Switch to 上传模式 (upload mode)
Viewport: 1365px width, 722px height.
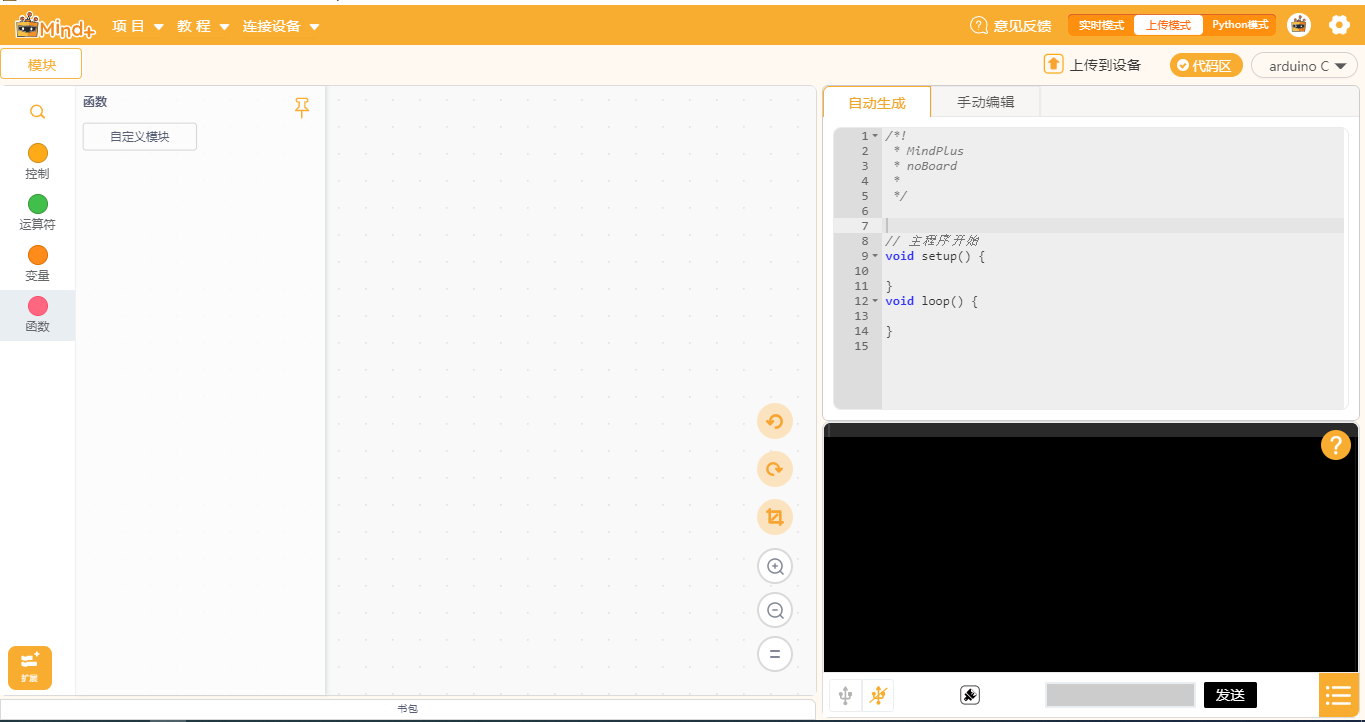tap(1168, 25)
